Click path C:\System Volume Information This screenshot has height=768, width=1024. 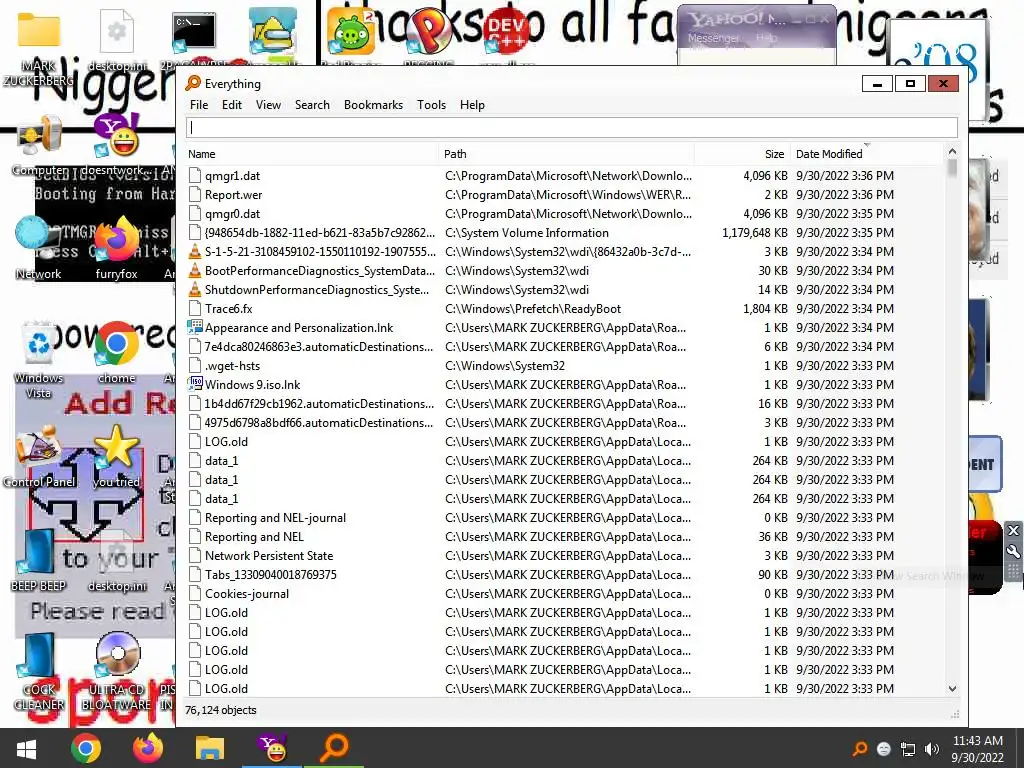click(x=527, y=232)
